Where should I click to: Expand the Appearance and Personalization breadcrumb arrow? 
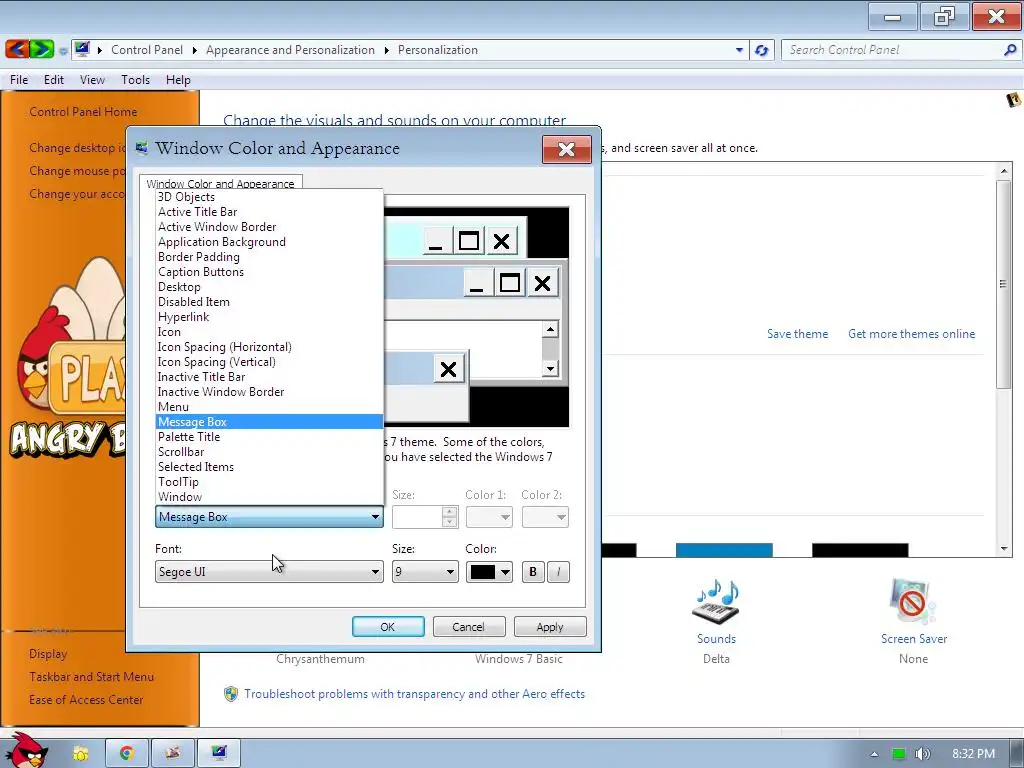[x=387, y=50]
